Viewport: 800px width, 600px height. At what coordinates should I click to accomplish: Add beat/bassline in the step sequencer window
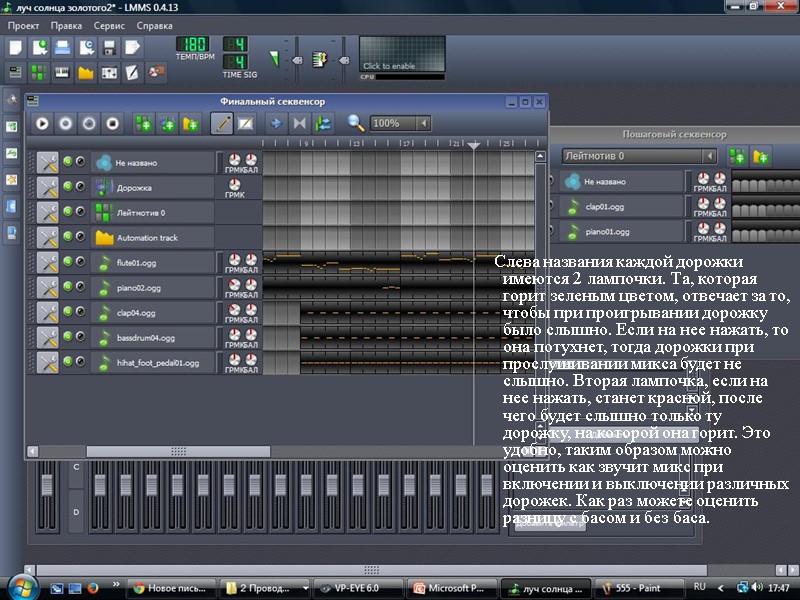tap(737, 156)
